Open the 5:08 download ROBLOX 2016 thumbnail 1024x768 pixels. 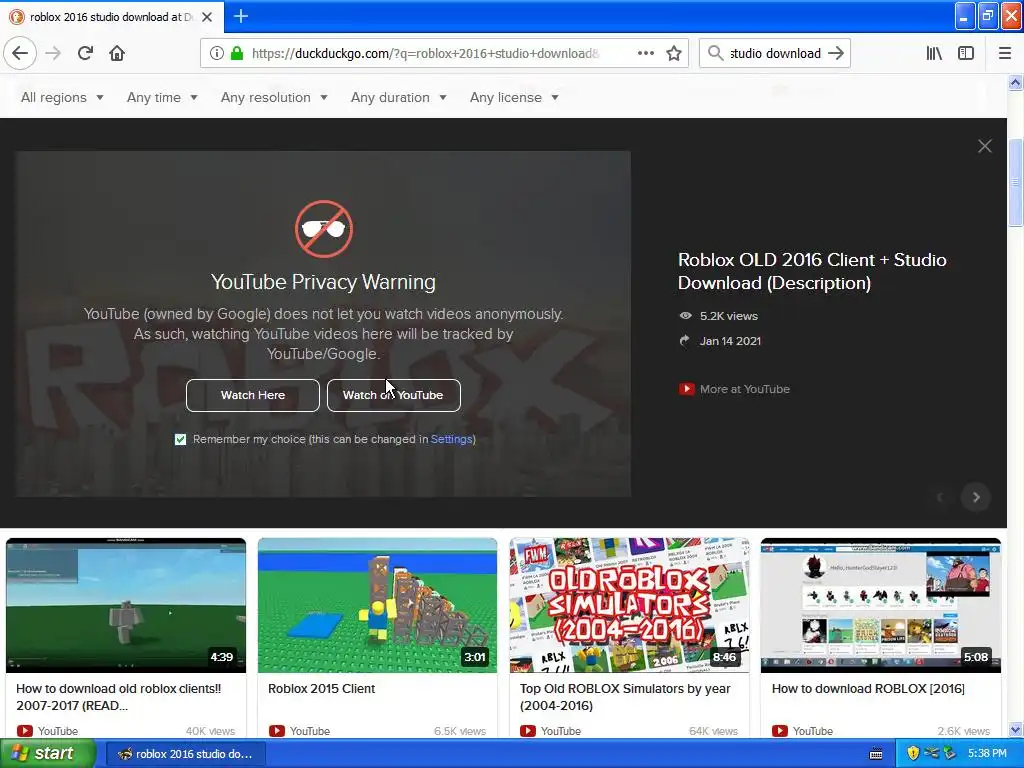(x=881, y=605)
